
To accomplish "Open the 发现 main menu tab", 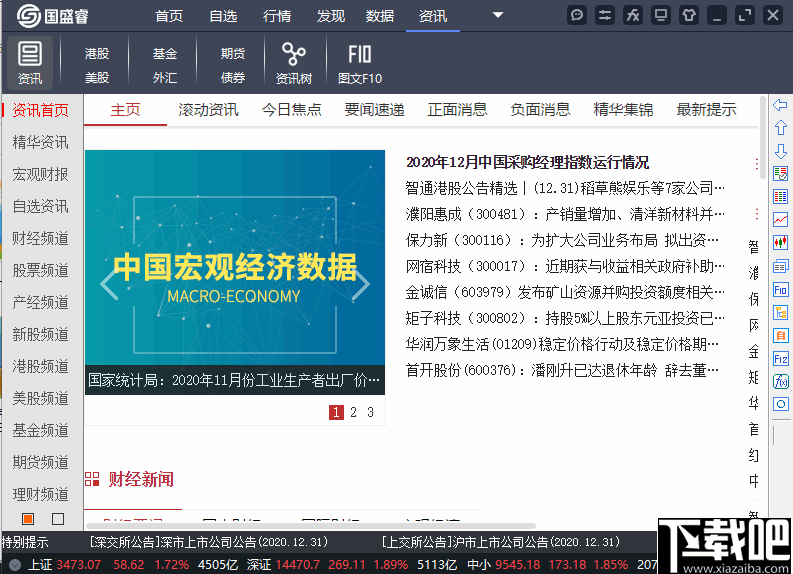I will click(331, 16).
